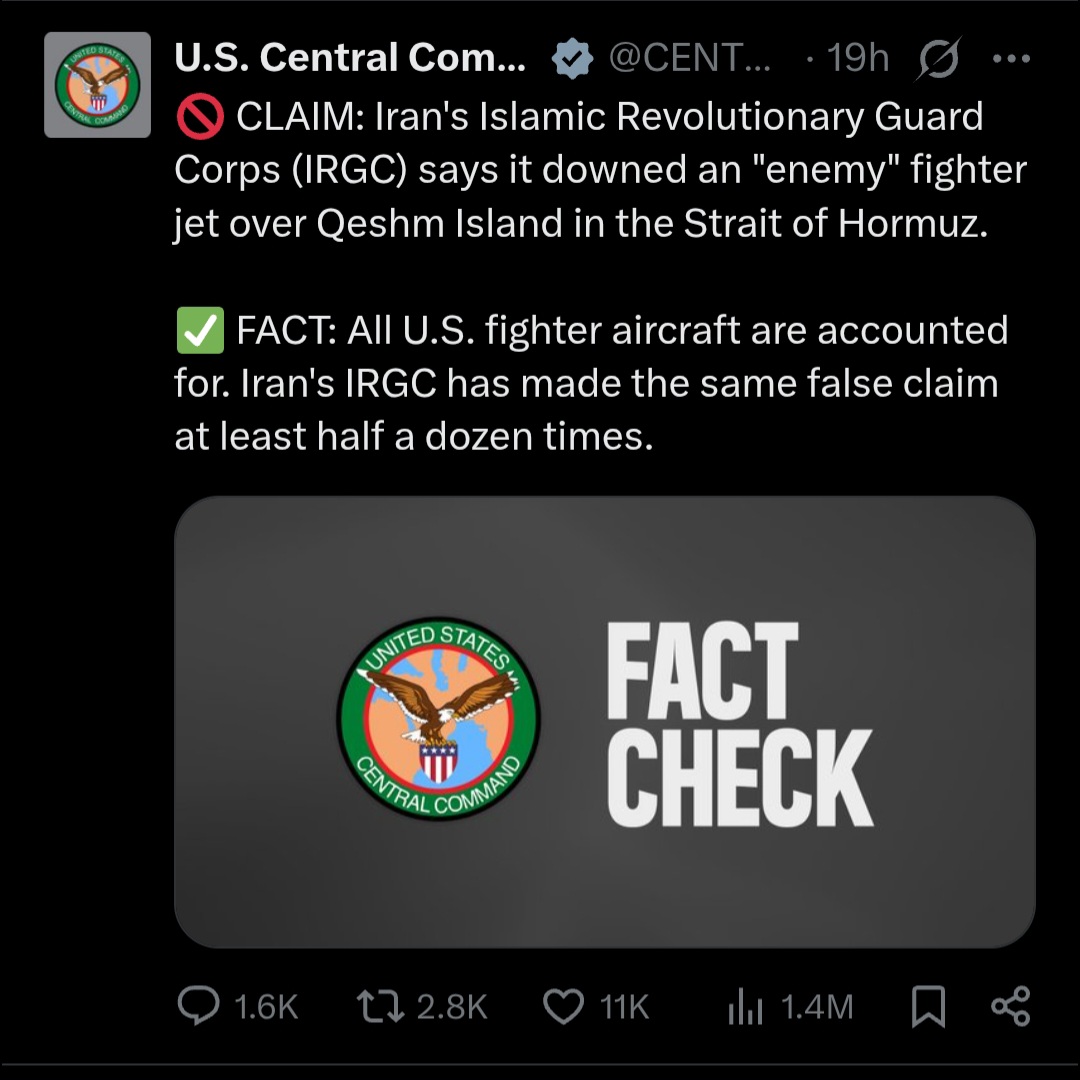
Task: Open the U.S. Central Command profile avatar
Action: 98,84
